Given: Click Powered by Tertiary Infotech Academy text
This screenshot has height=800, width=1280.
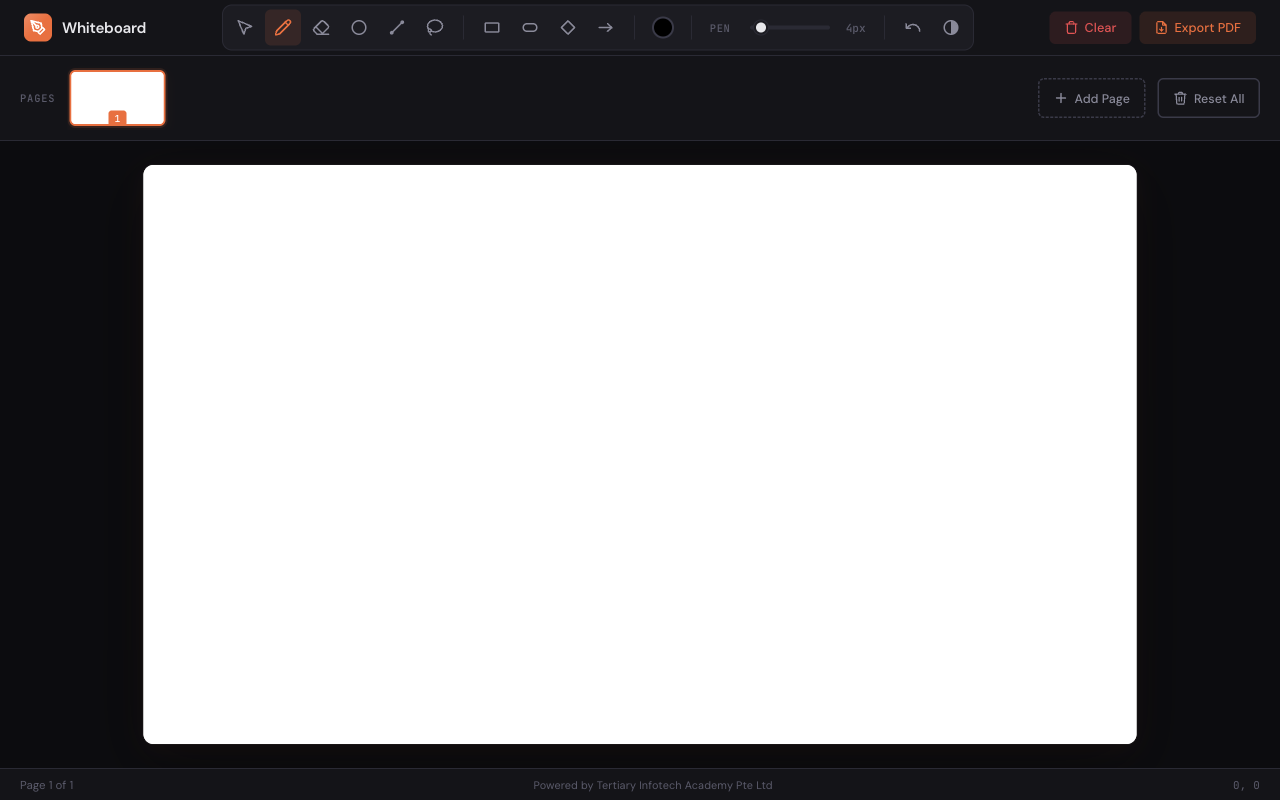Looking at the screenshot, I should [x=653, y=785].
